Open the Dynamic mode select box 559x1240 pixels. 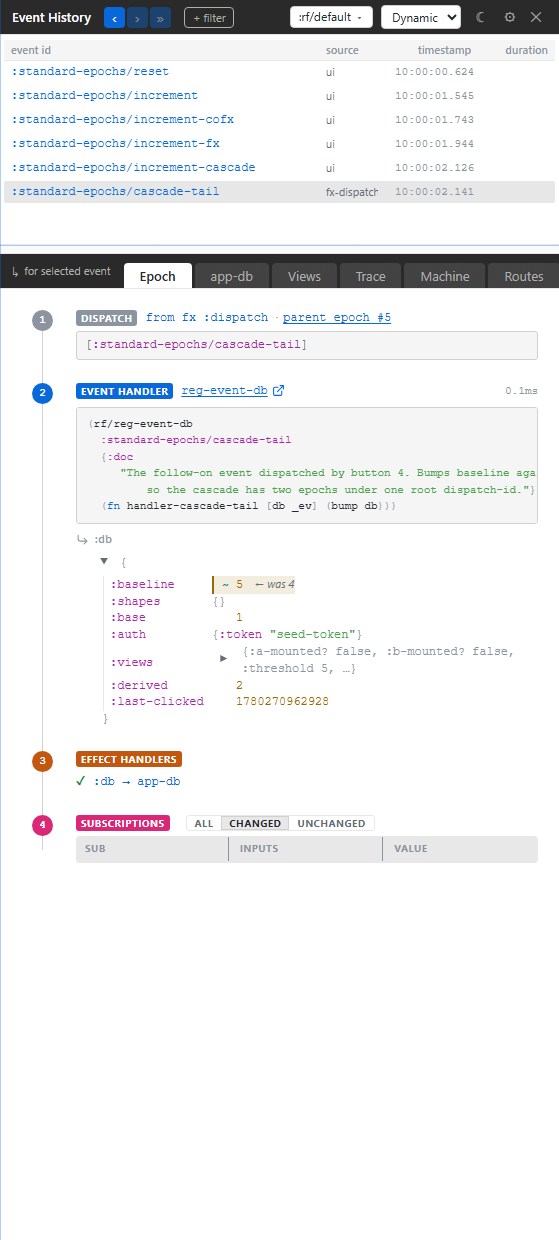[x=421, y=17]
